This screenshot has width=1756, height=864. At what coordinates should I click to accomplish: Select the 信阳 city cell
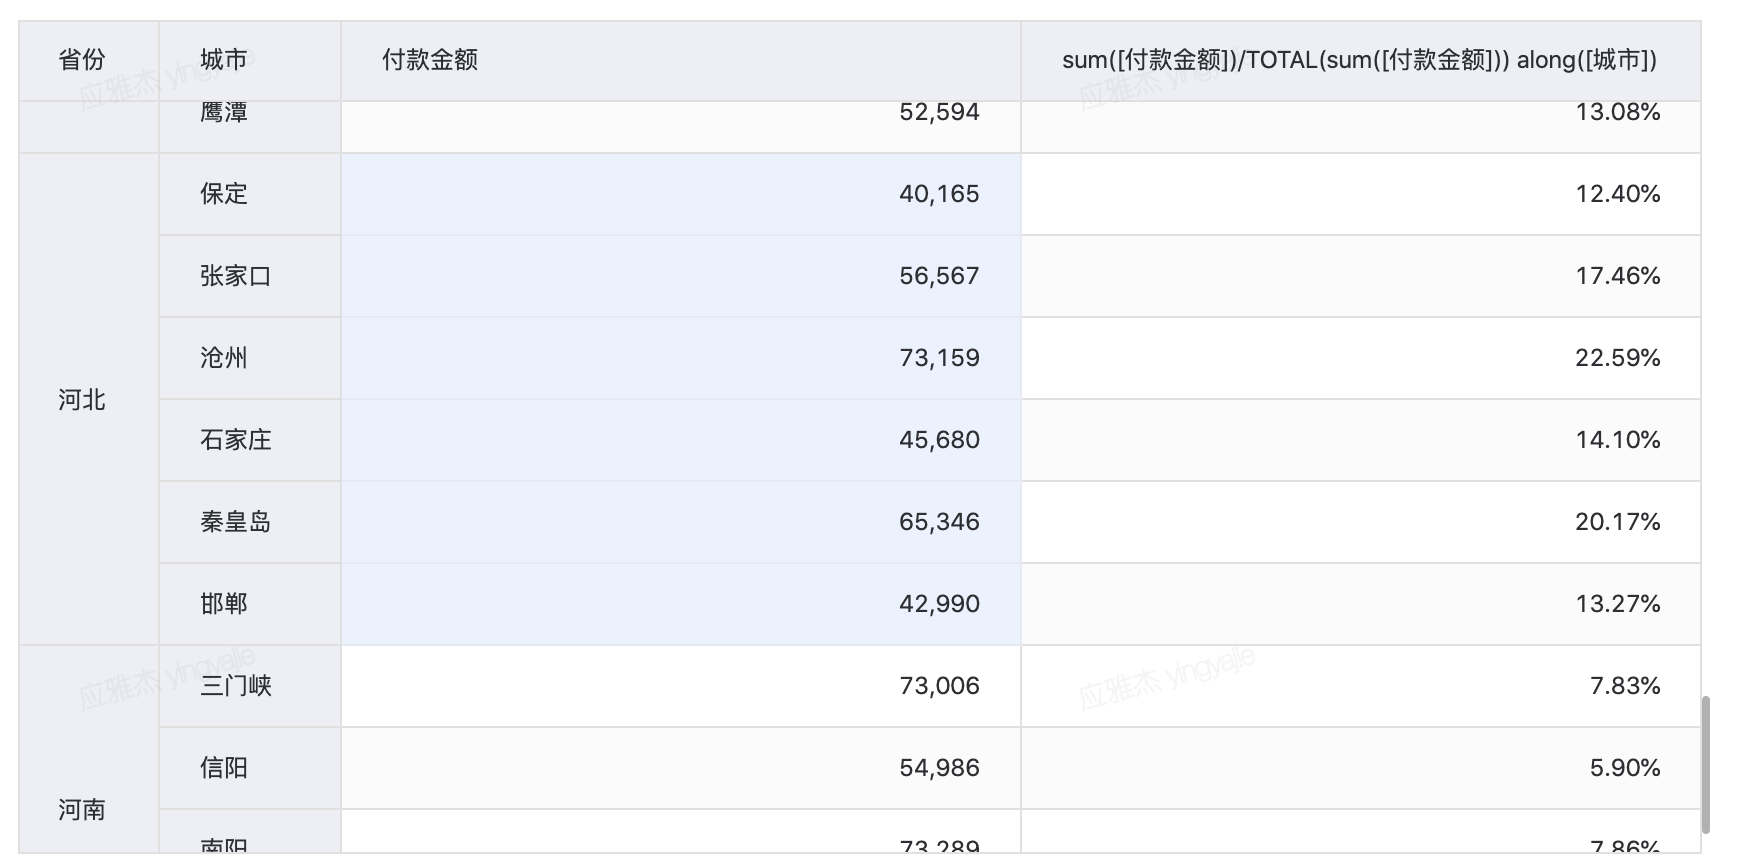tap(224, 768)
